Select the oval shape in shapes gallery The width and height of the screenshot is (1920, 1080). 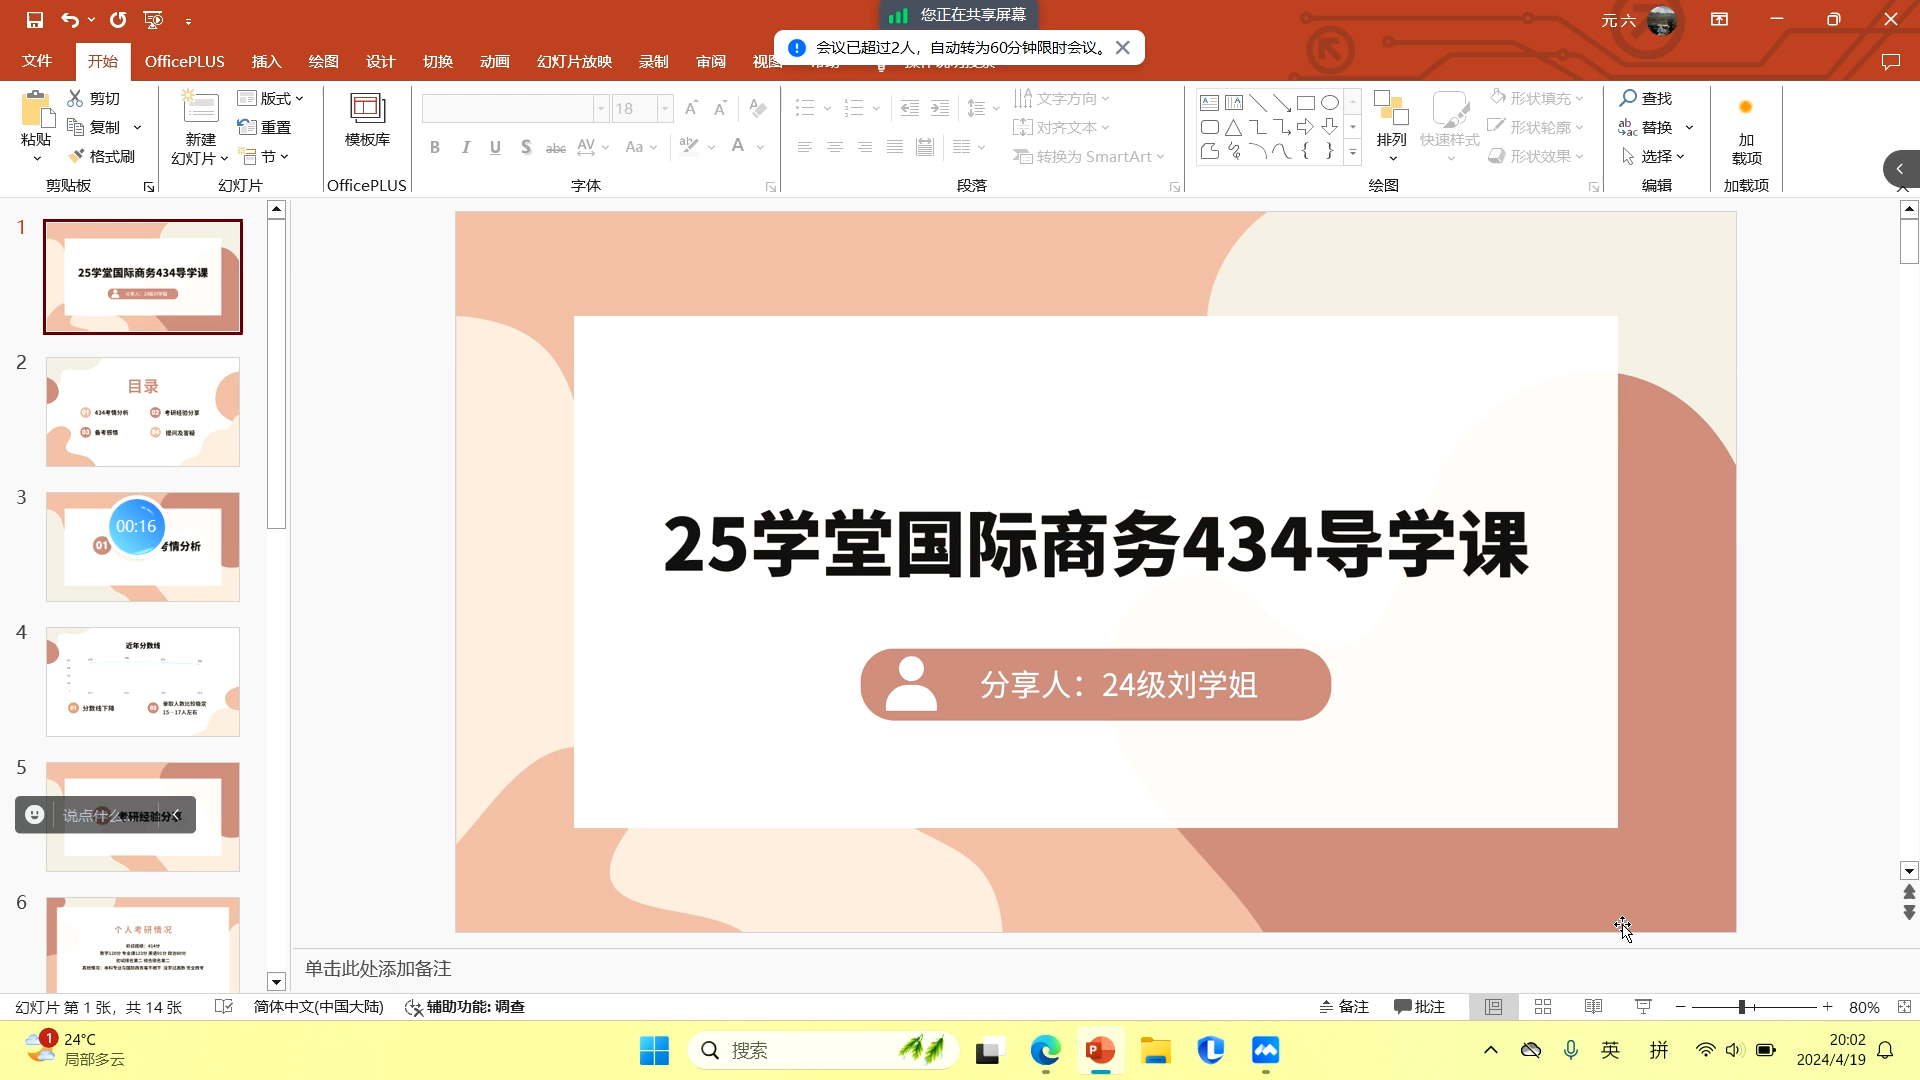click(x=1330, y=103)
